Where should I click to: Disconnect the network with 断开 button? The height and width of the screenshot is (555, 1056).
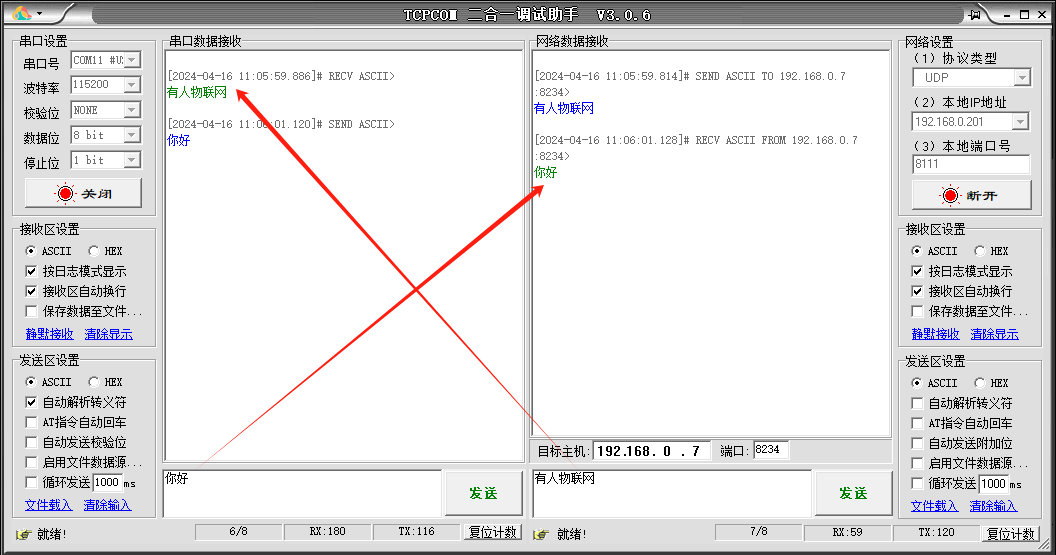[x=971, y=195]
